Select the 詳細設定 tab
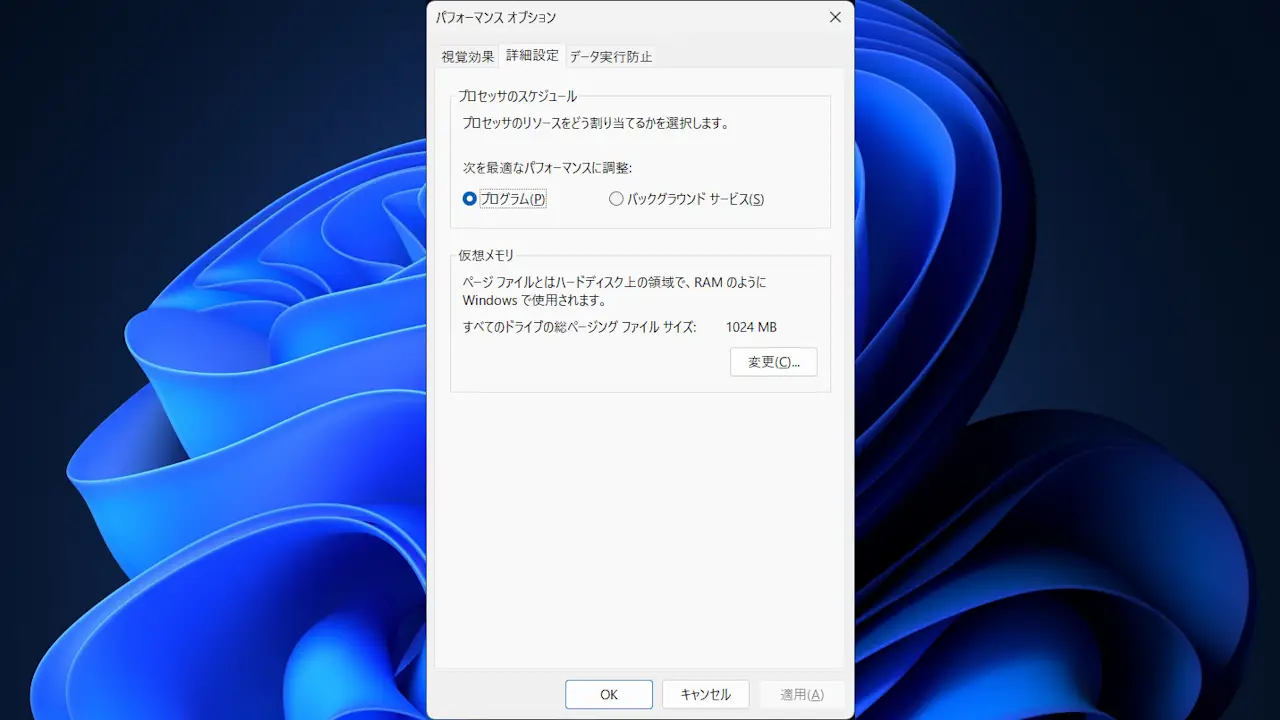 532,56
